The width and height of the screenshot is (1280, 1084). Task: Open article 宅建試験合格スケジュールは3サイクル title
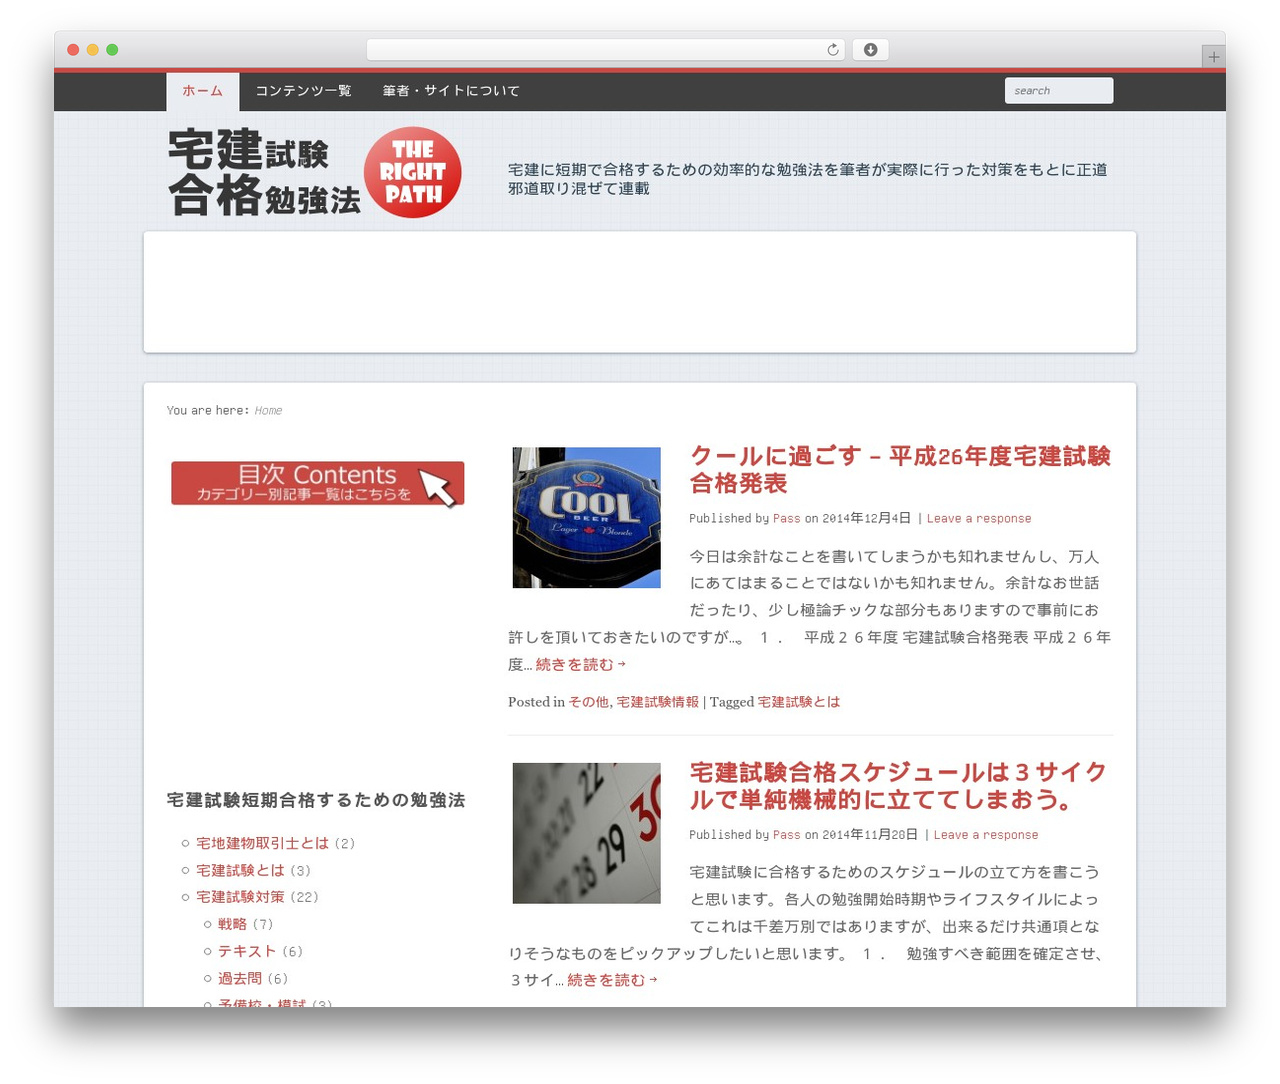pos(898,786)
